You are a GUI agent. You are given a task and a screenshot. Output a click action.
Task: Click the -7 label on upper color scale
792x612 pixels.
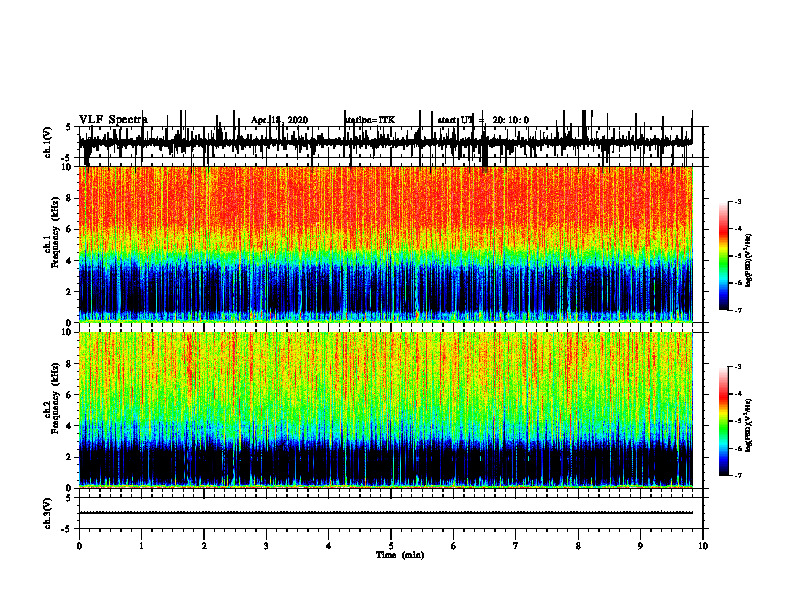738,310
